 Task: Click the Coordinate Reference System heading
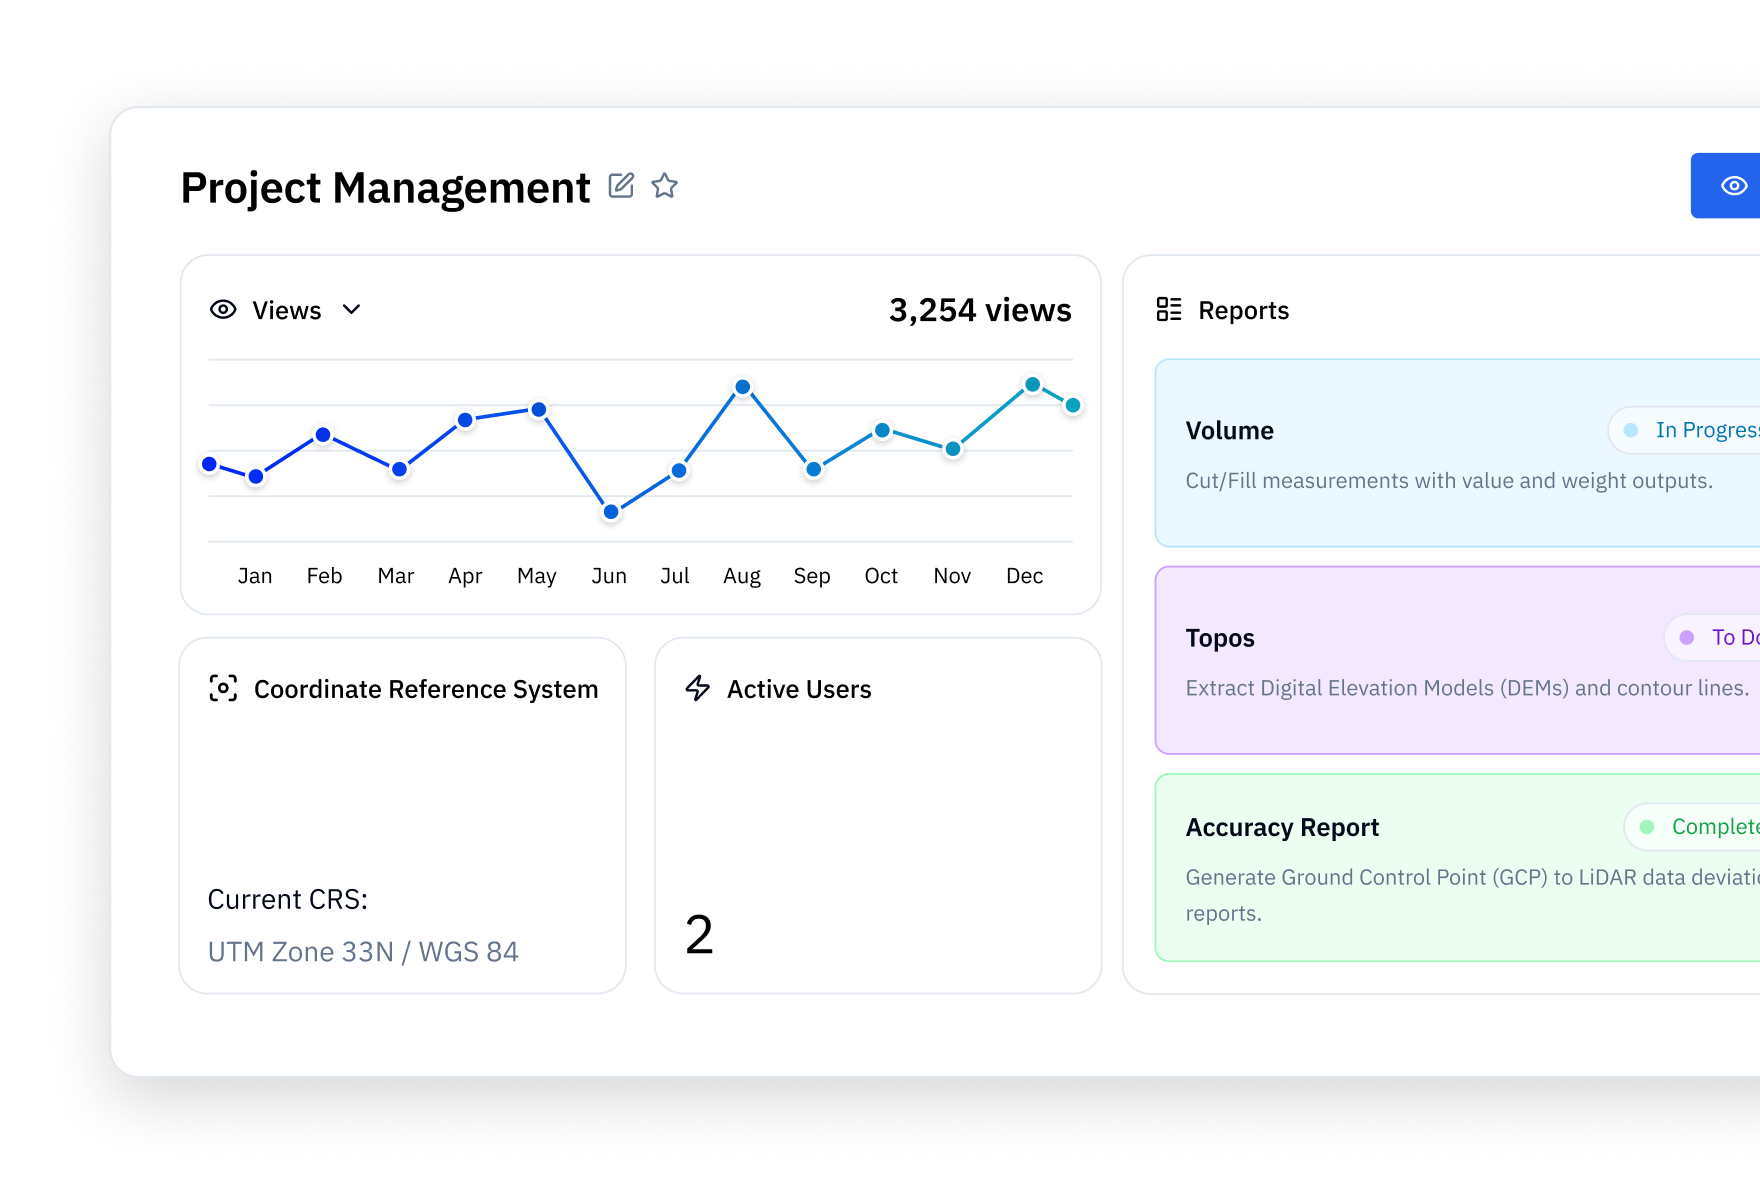pos(426,689)
